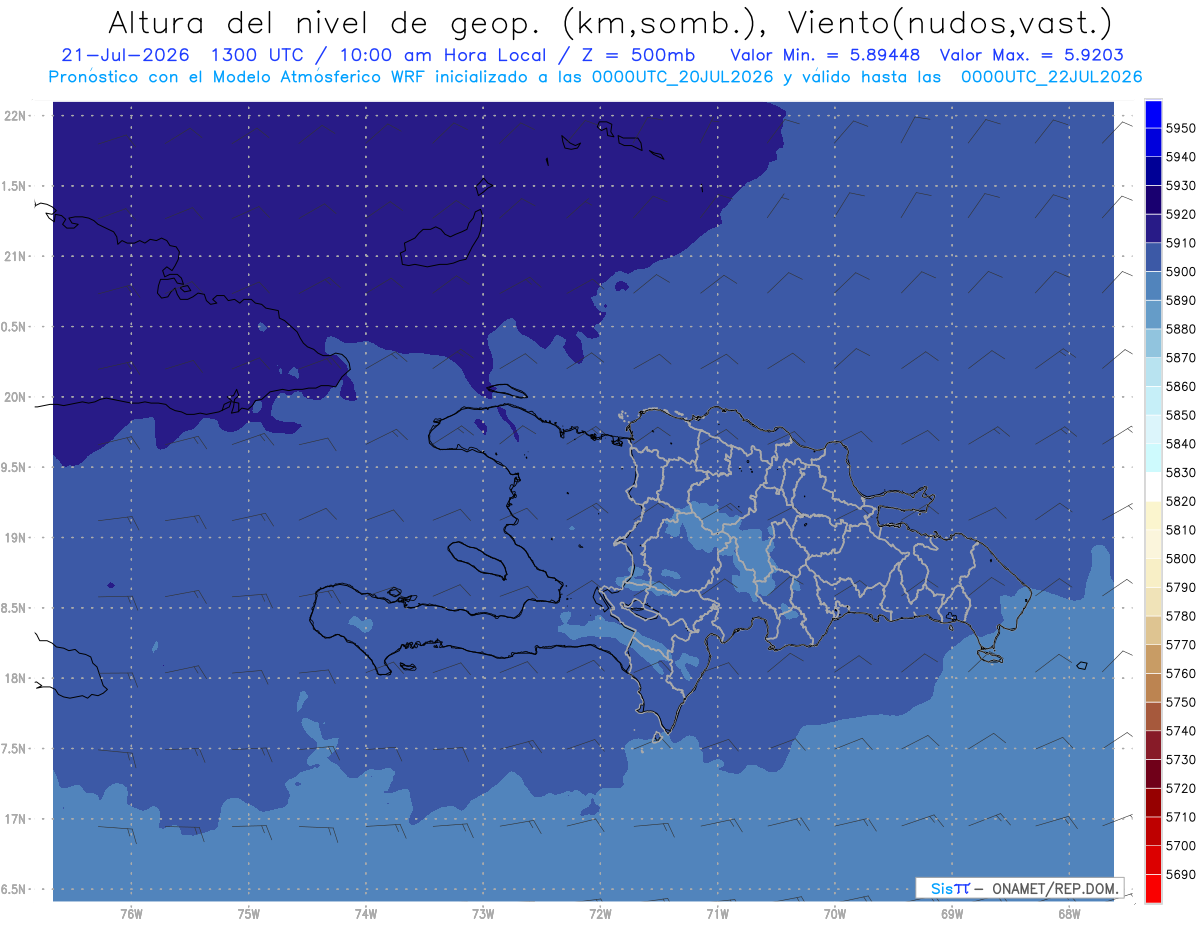Click the '5800' colorbar label

1180,559
